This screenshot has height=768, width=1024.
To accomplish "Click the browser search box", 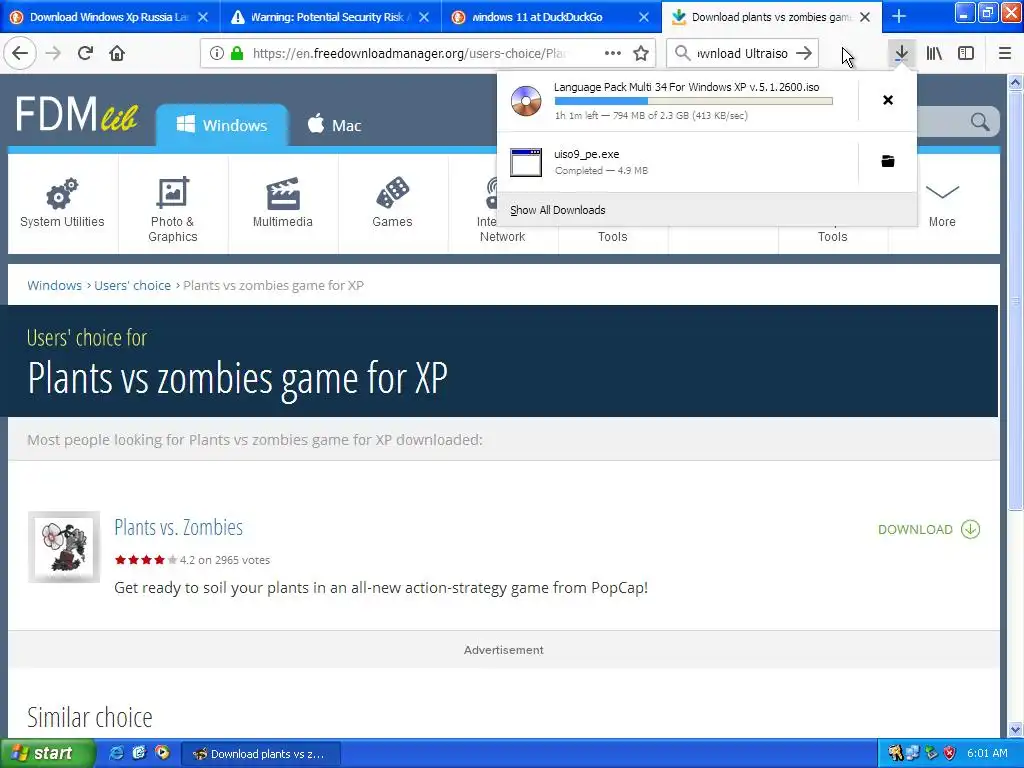I will click(x=742, y=53).
